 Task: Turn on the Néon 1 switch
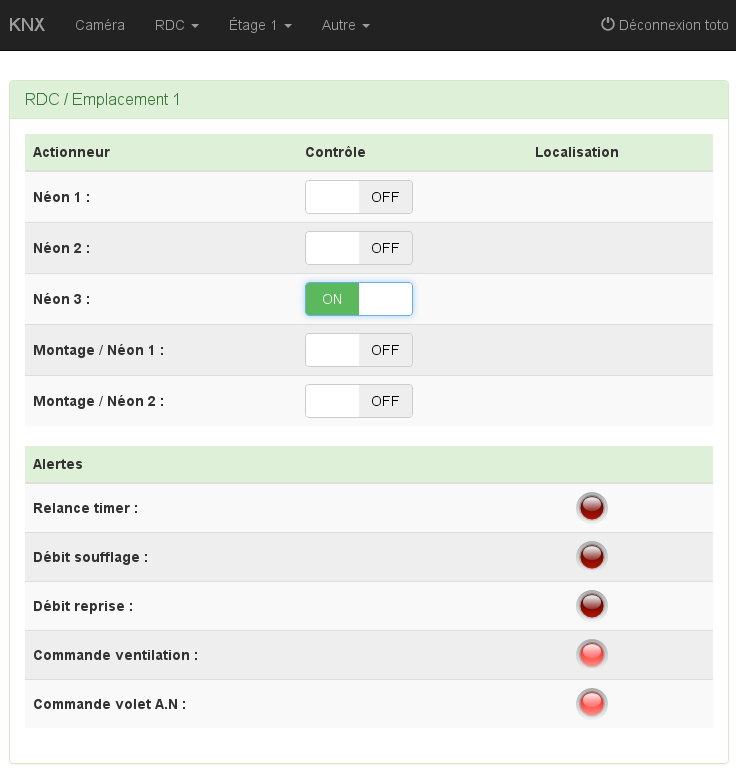[358, 197]
